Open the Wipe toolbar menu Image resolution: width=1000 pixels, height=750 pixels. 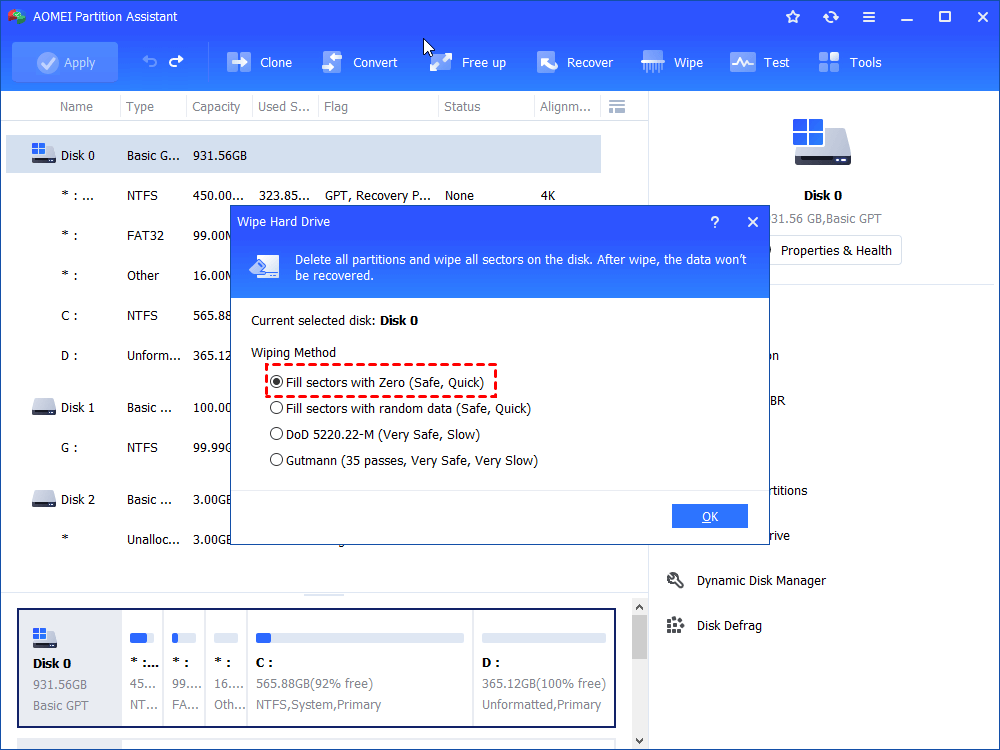coord(672,62)
